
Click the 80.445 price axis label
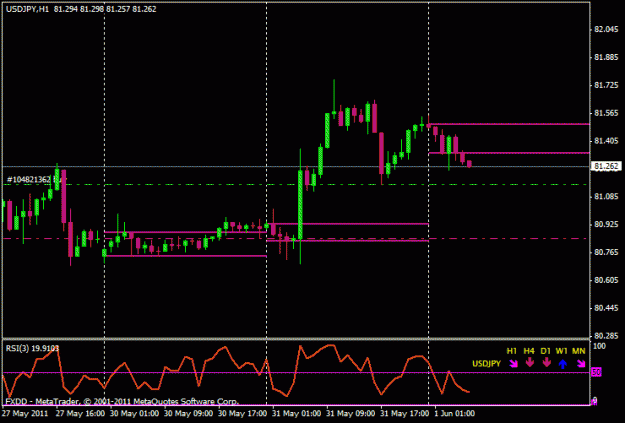[606, 308]
